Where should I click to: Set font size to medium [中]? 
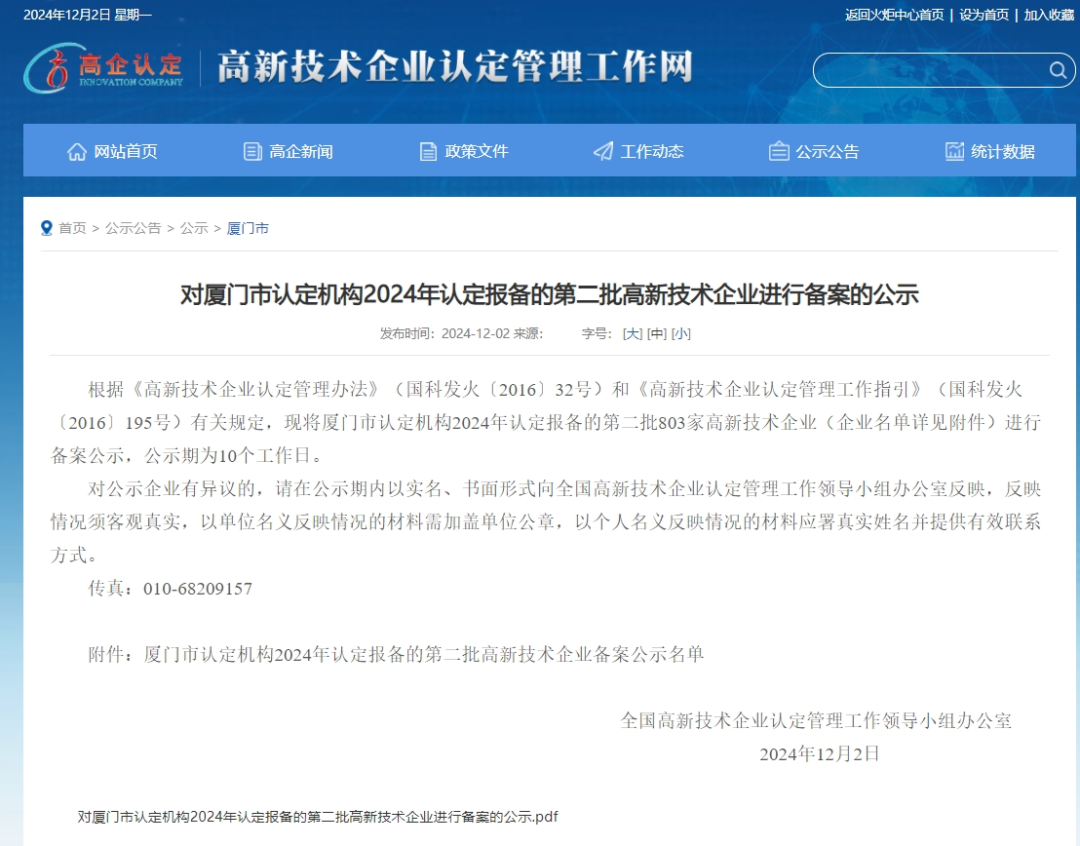pyautogui.click(x=656, y=333)
